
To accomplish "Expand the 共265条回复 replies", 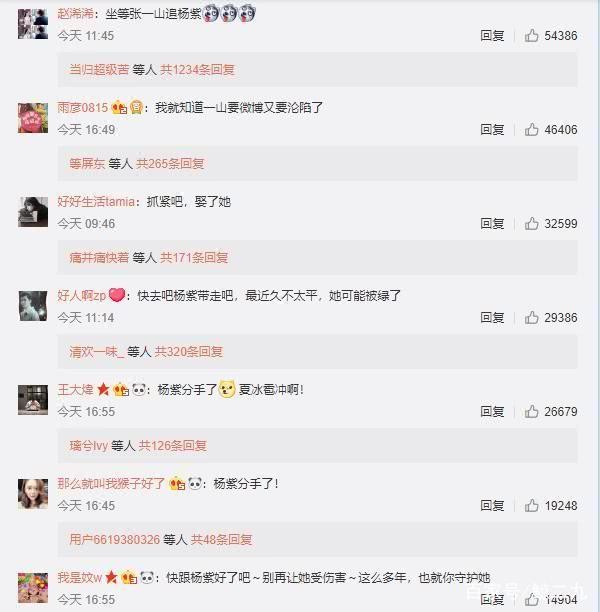I will [170, 164].
